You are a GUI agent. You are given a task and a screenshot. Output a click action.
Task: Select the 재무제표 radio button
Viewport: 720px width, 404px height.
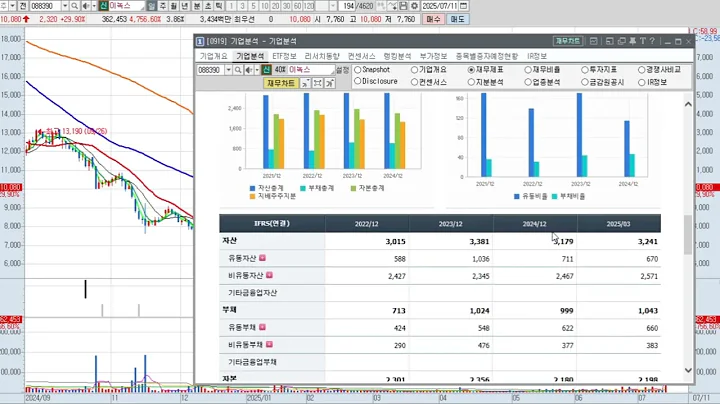click(471, 70)
